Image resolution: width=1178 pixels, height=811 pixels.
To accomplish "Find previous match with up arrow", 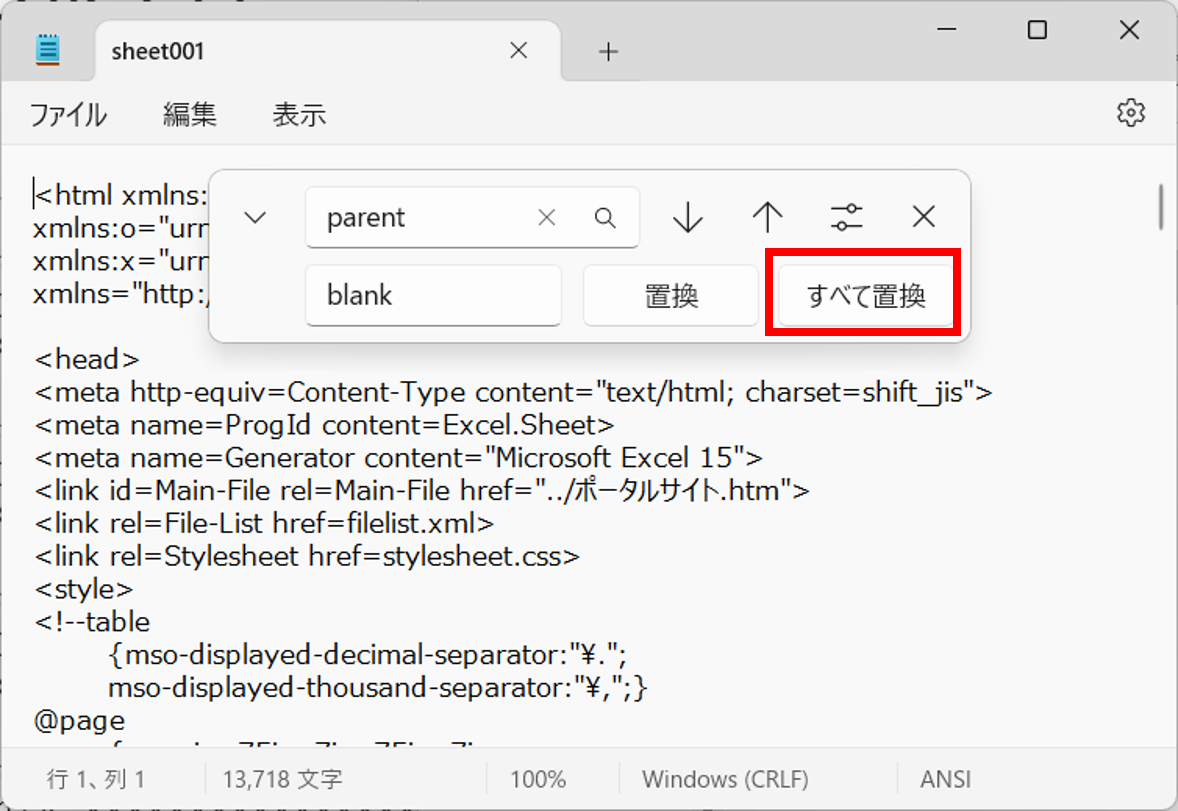I will point(767,217).
